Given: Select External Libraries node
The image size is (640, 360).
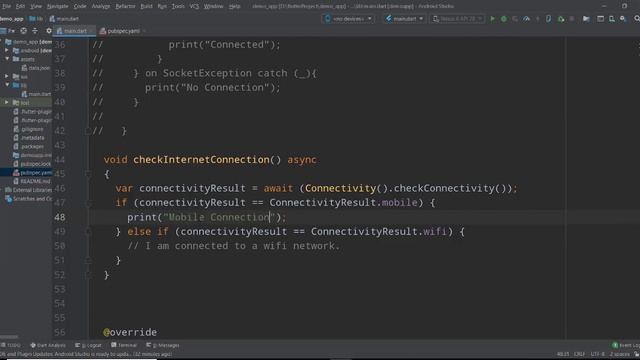Looking at the screenshot, I should click(x=29, y=190).
